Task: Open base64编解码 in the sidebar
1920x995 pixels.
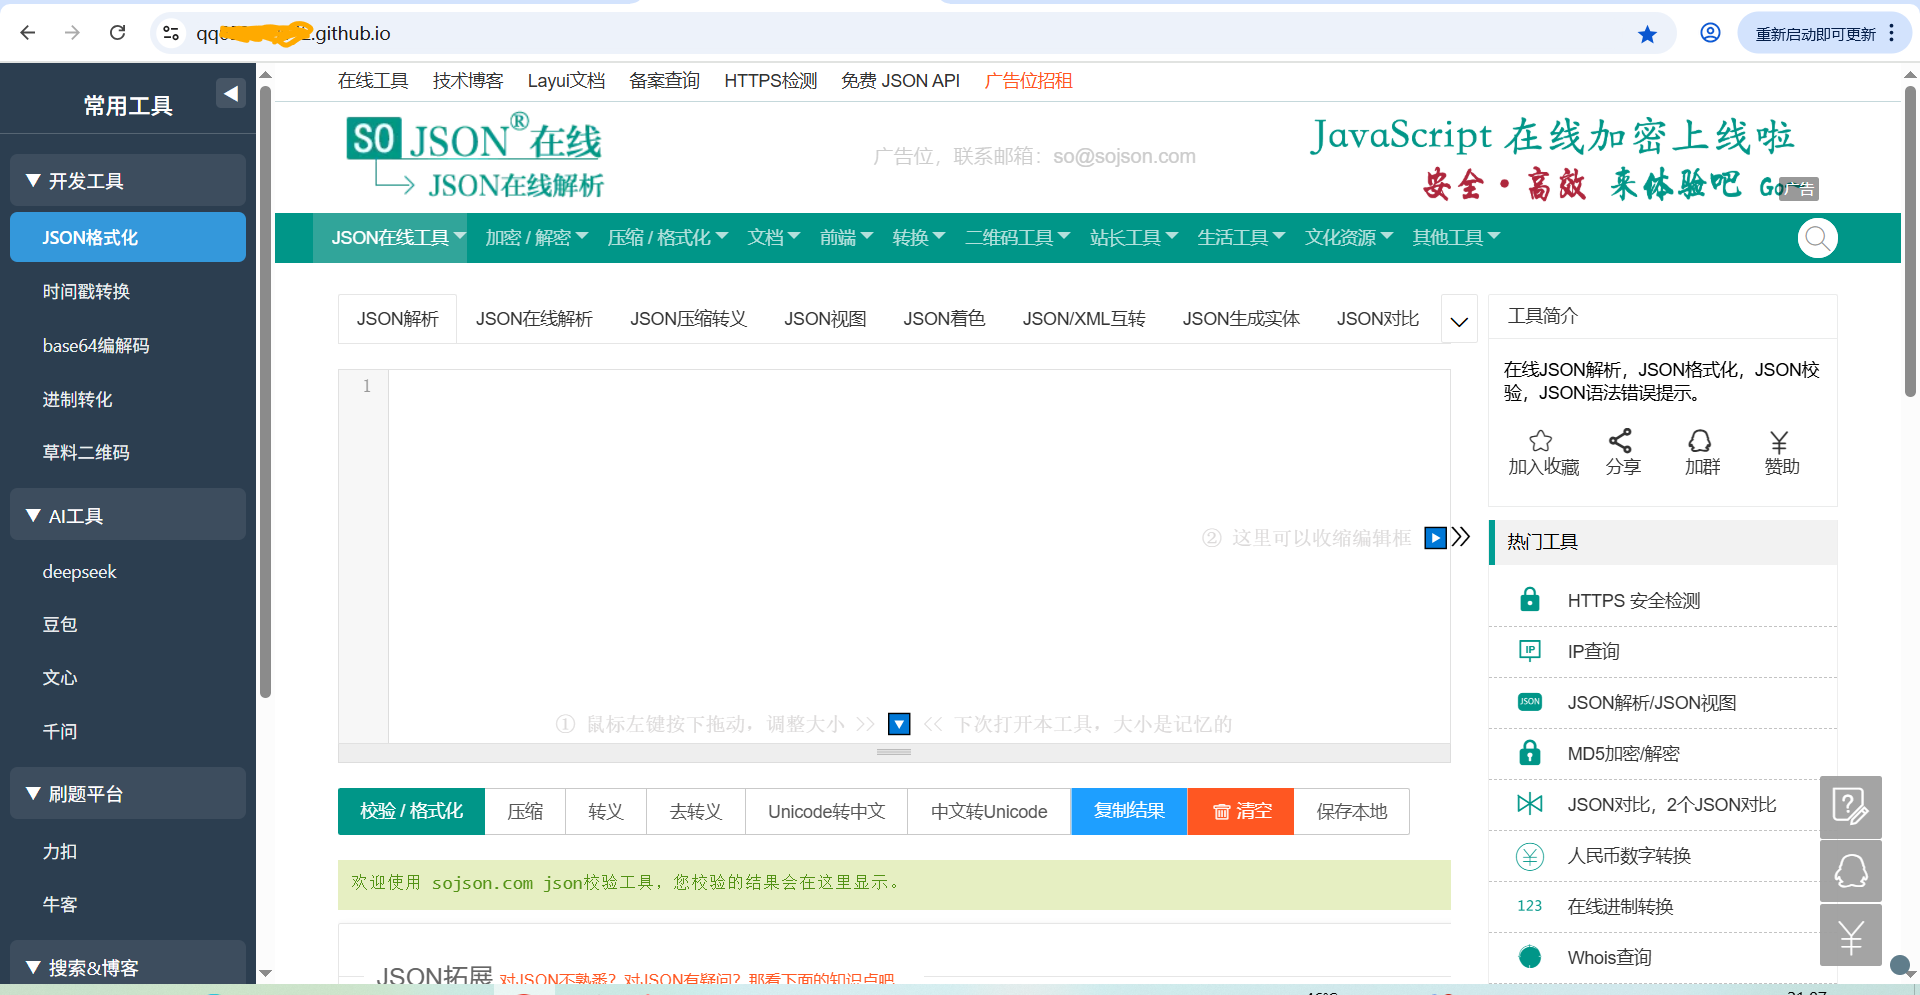Action: (x=96, y=345)
